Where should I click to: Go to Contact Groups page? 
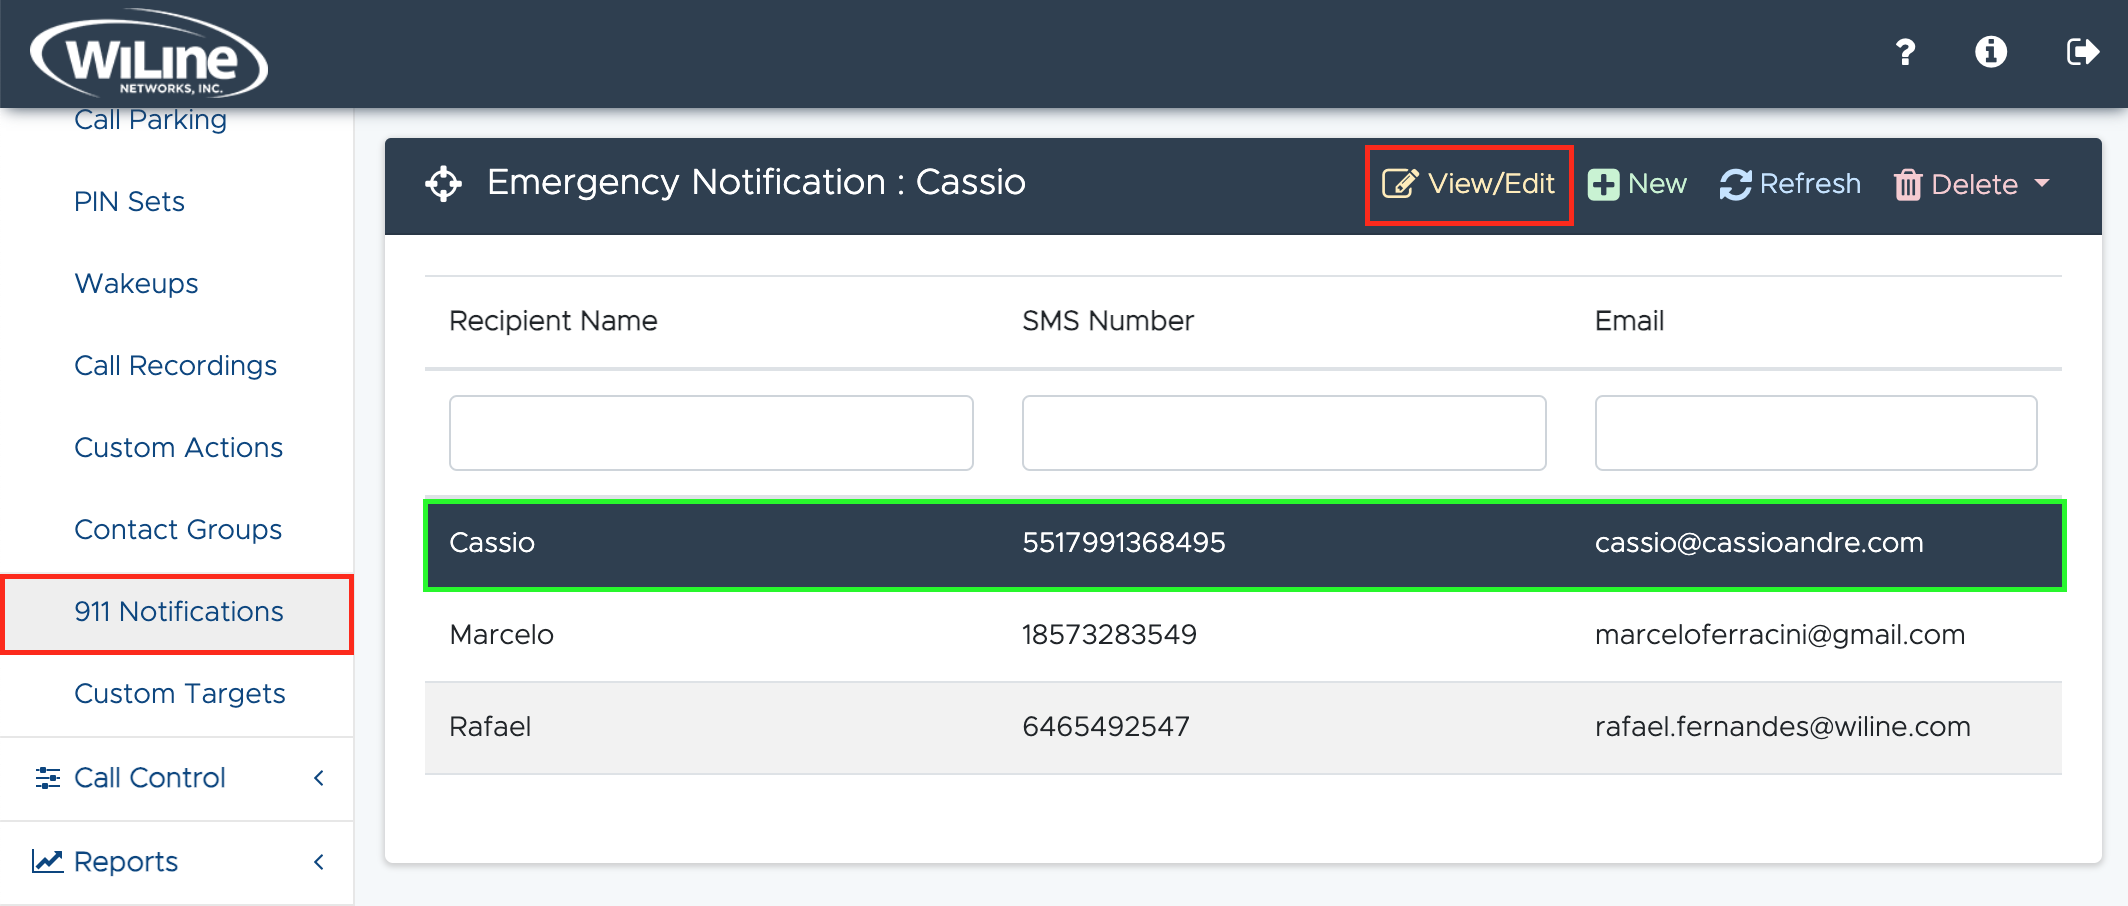pyautogui.click(x=178, y=530)
